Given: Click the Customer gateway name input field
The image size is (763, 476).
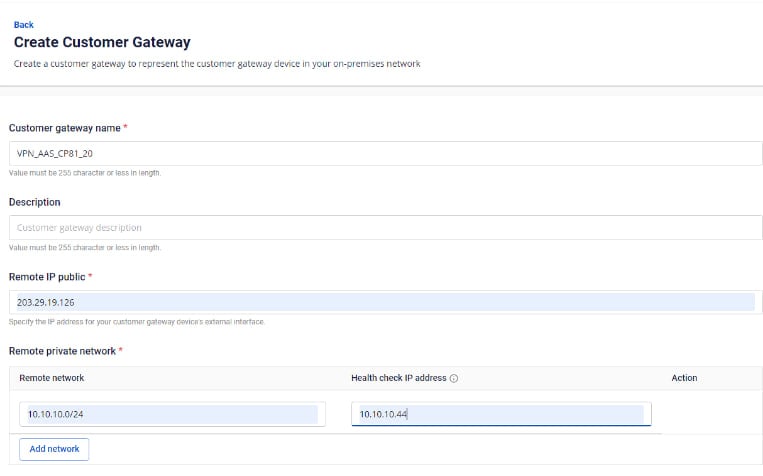Looking at the screenshot, I should click(x=385, y=153).
